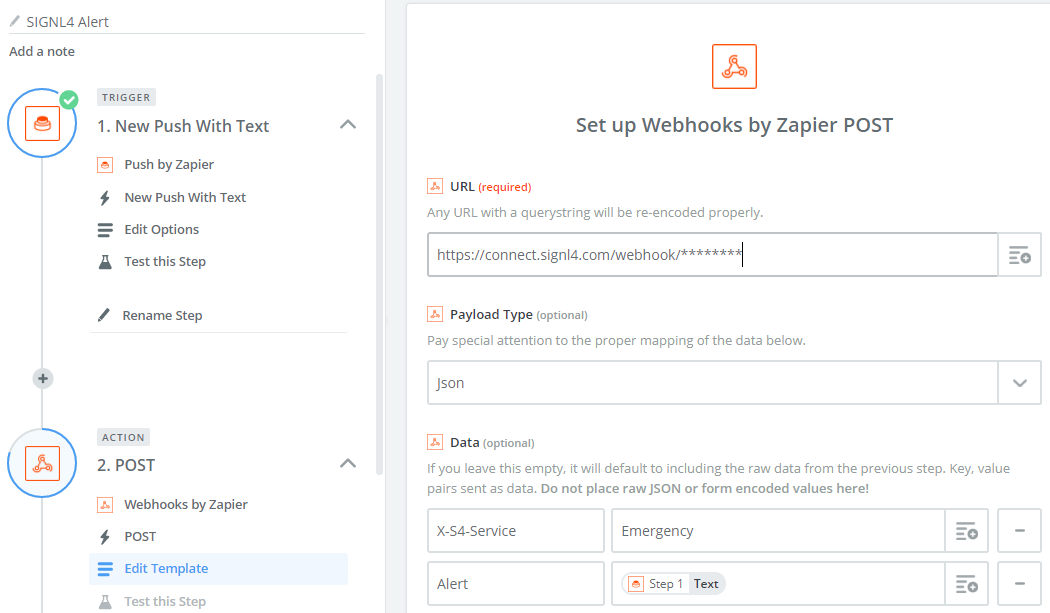Click the Data (optional) label

point(492,442)
